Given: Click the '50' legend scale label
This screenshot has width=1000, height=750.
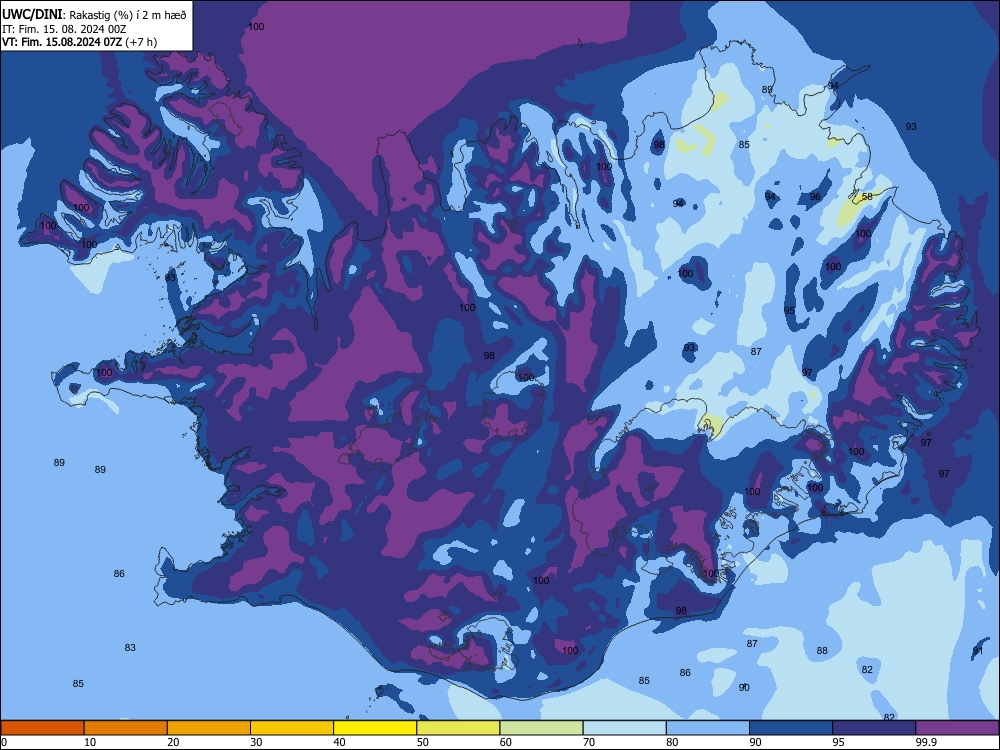Looking at the screenshot, I should 423,742.
